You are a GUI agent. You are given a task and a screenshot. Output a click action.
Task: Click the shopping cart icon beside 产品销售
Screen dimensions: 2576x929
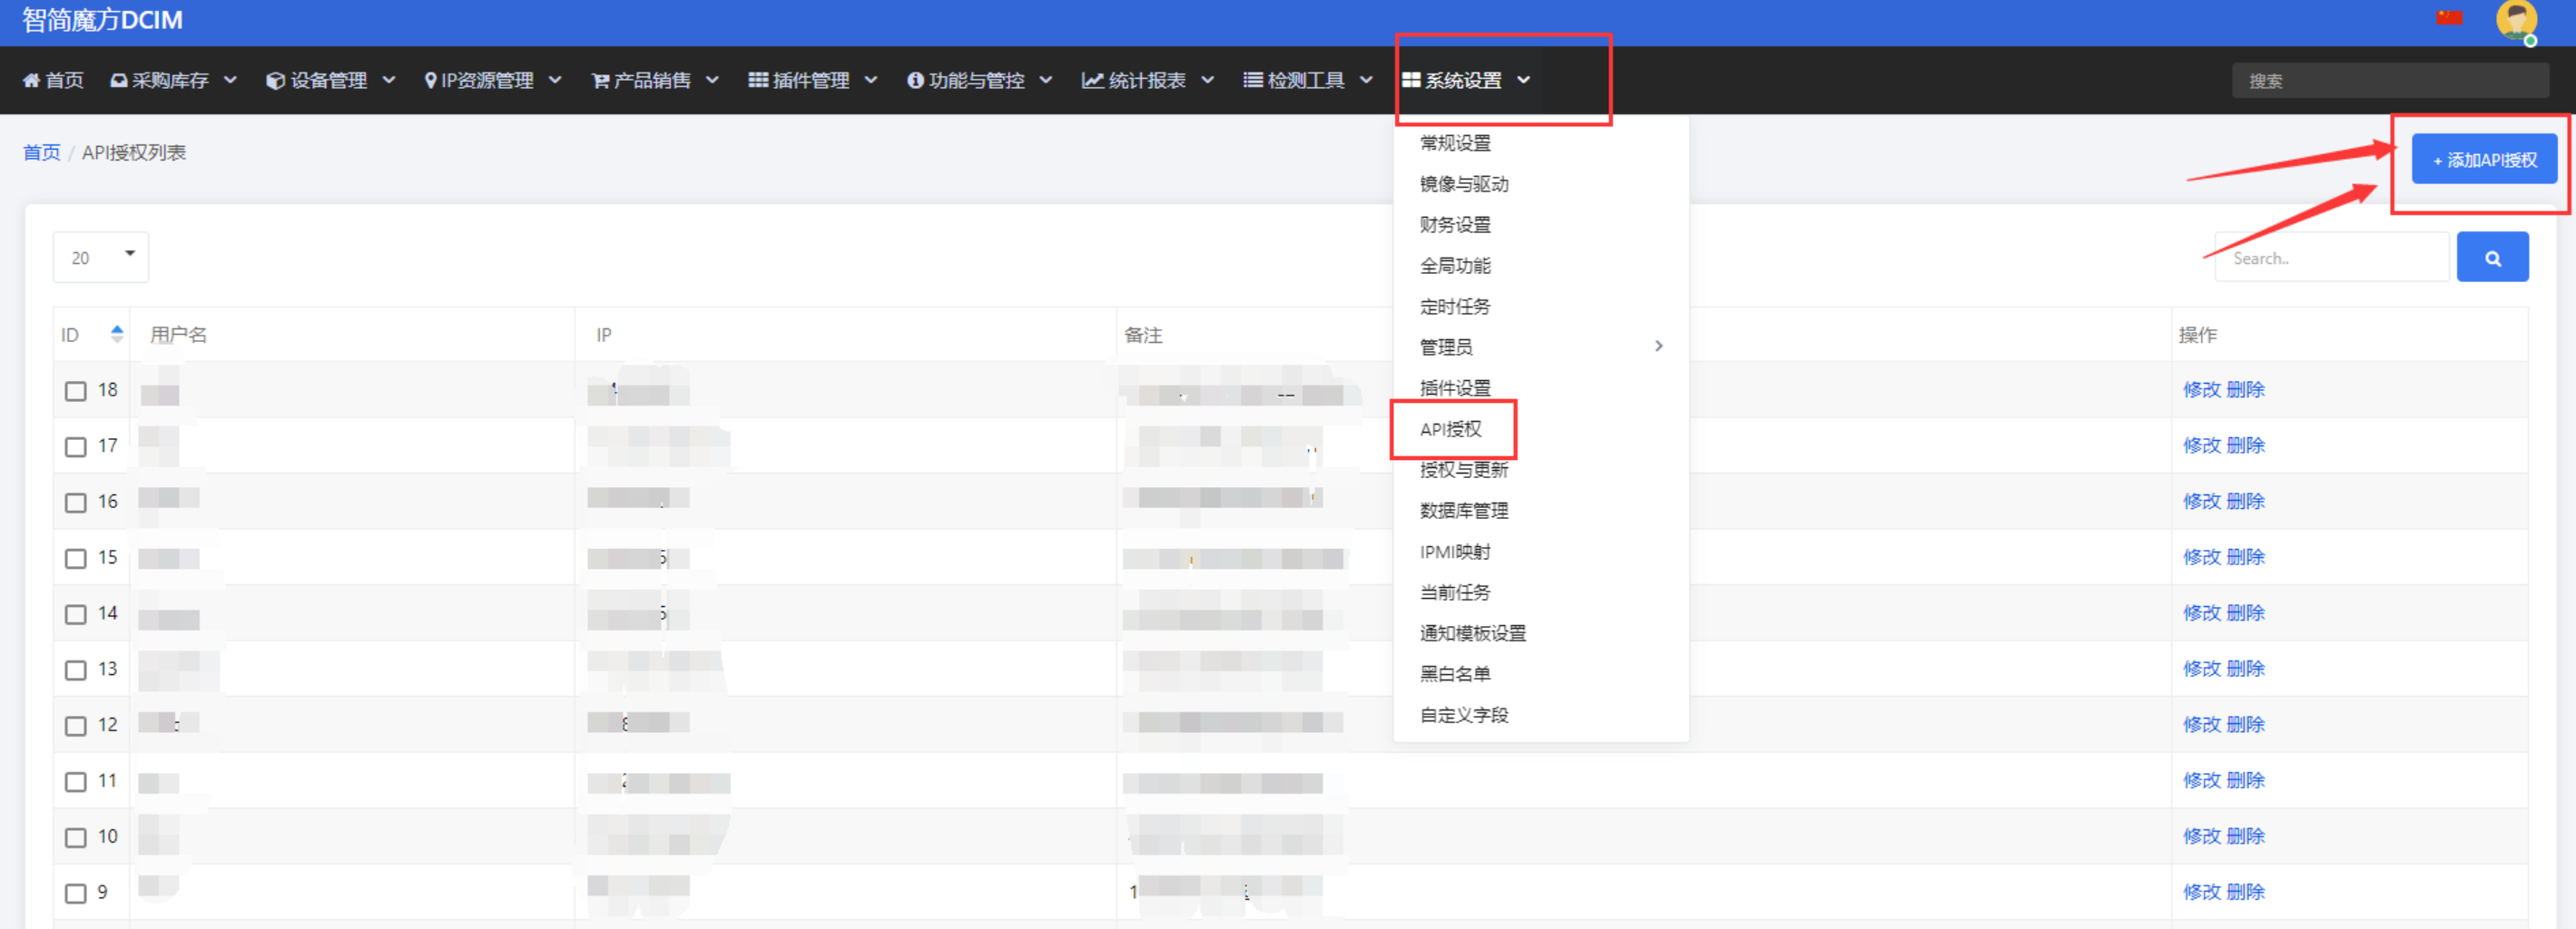[600, 80]
